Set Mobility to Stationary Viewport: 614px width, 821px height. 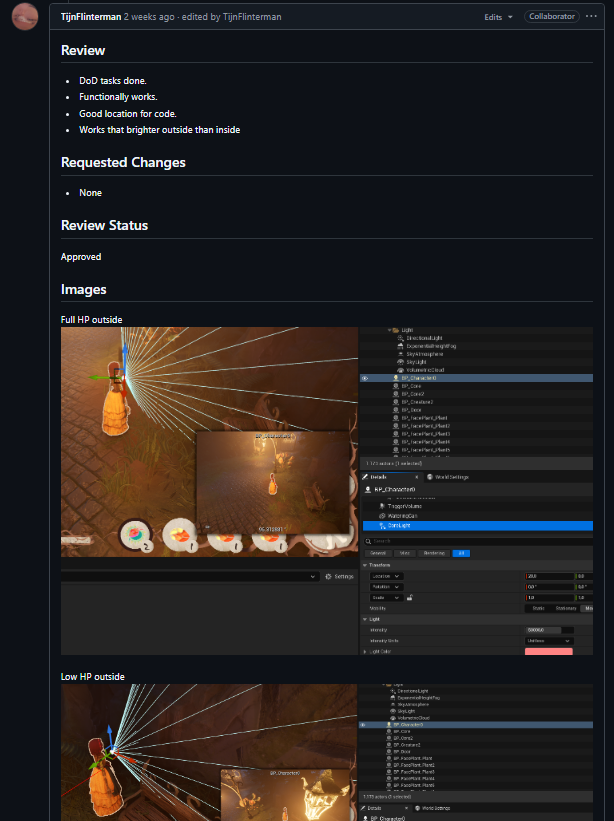point(564,608)
